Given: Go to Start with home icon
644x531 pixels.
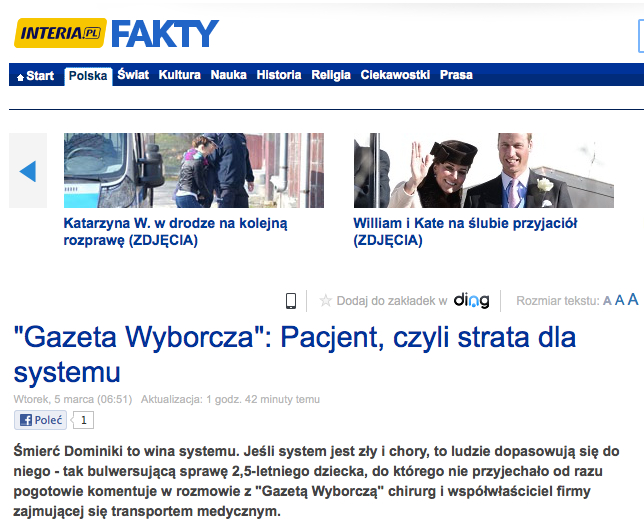Looking at the screenshot, I should click(x=36, y=76).
